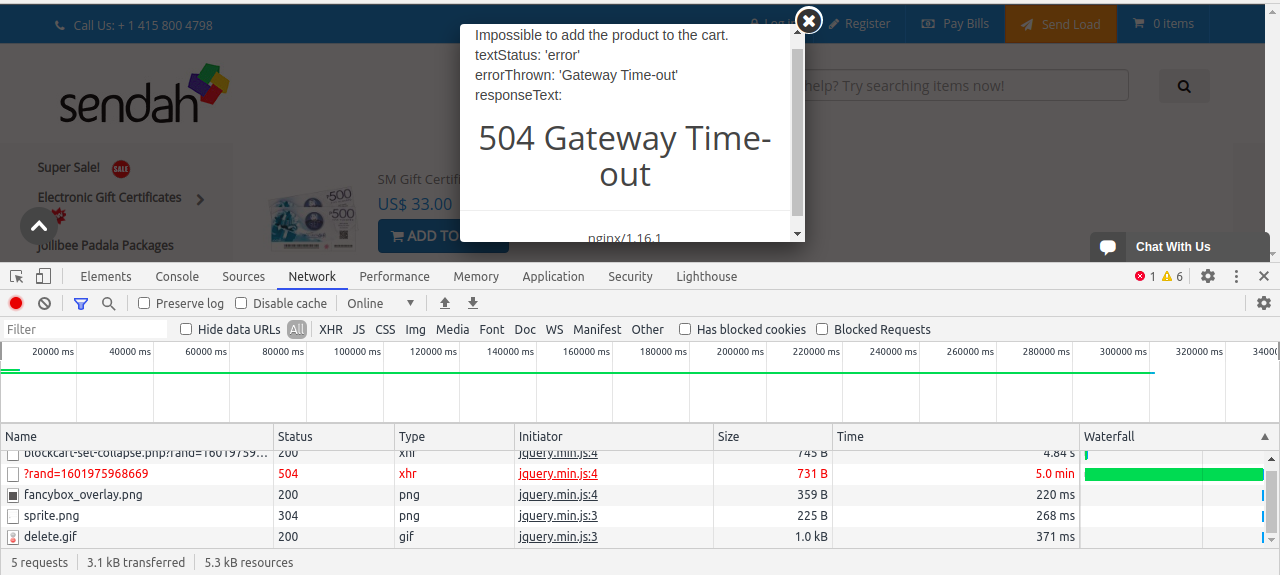The height and width of the screenshot is (575, 1280).
Task: Open the Online throttling dropdown
Action: point(381,303)
